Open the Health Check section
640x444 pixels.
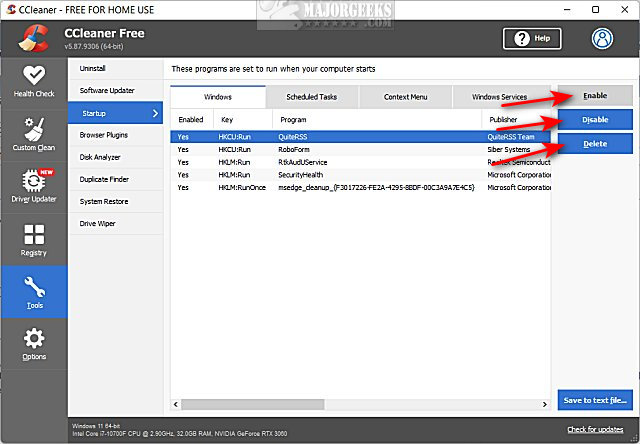click(34, 82)
